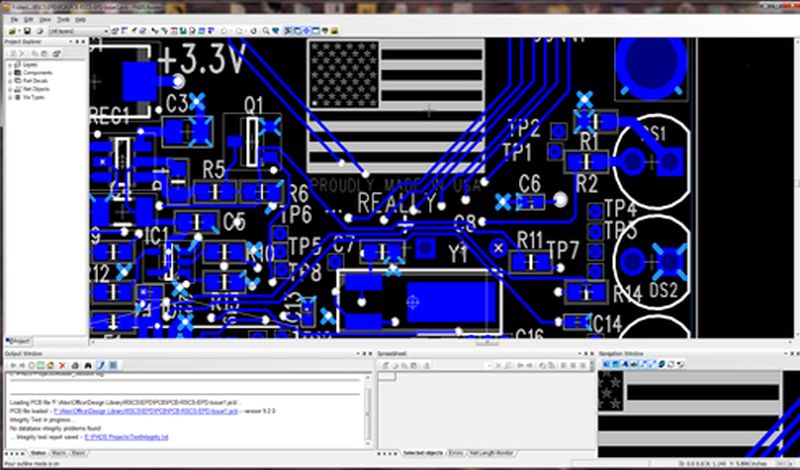Click first icon in Navigation Window toolbar
The height and width of the screenshot is (470, 800).
606,364
